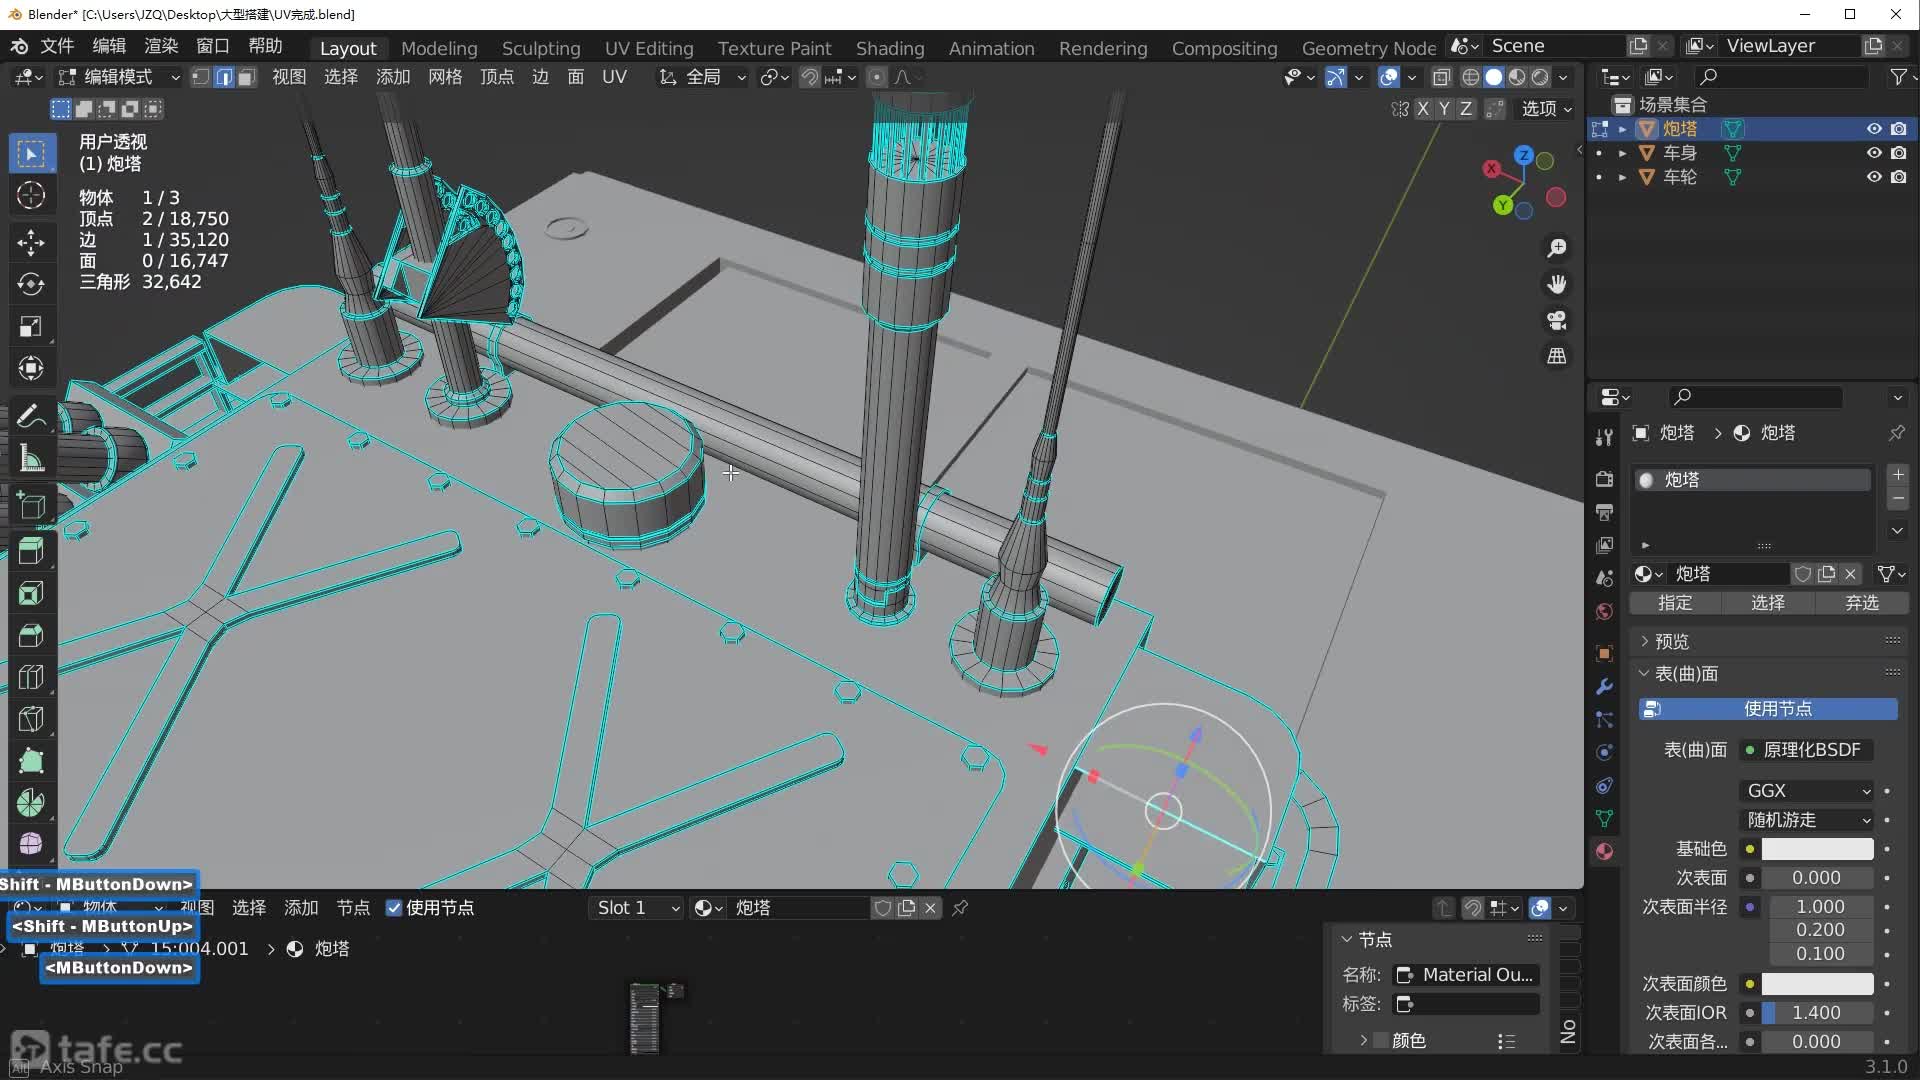The width and height of the screenshot is (1920, 1080).
Task: Click the 基础色 color swatch
Action: tap(1816, 849)
